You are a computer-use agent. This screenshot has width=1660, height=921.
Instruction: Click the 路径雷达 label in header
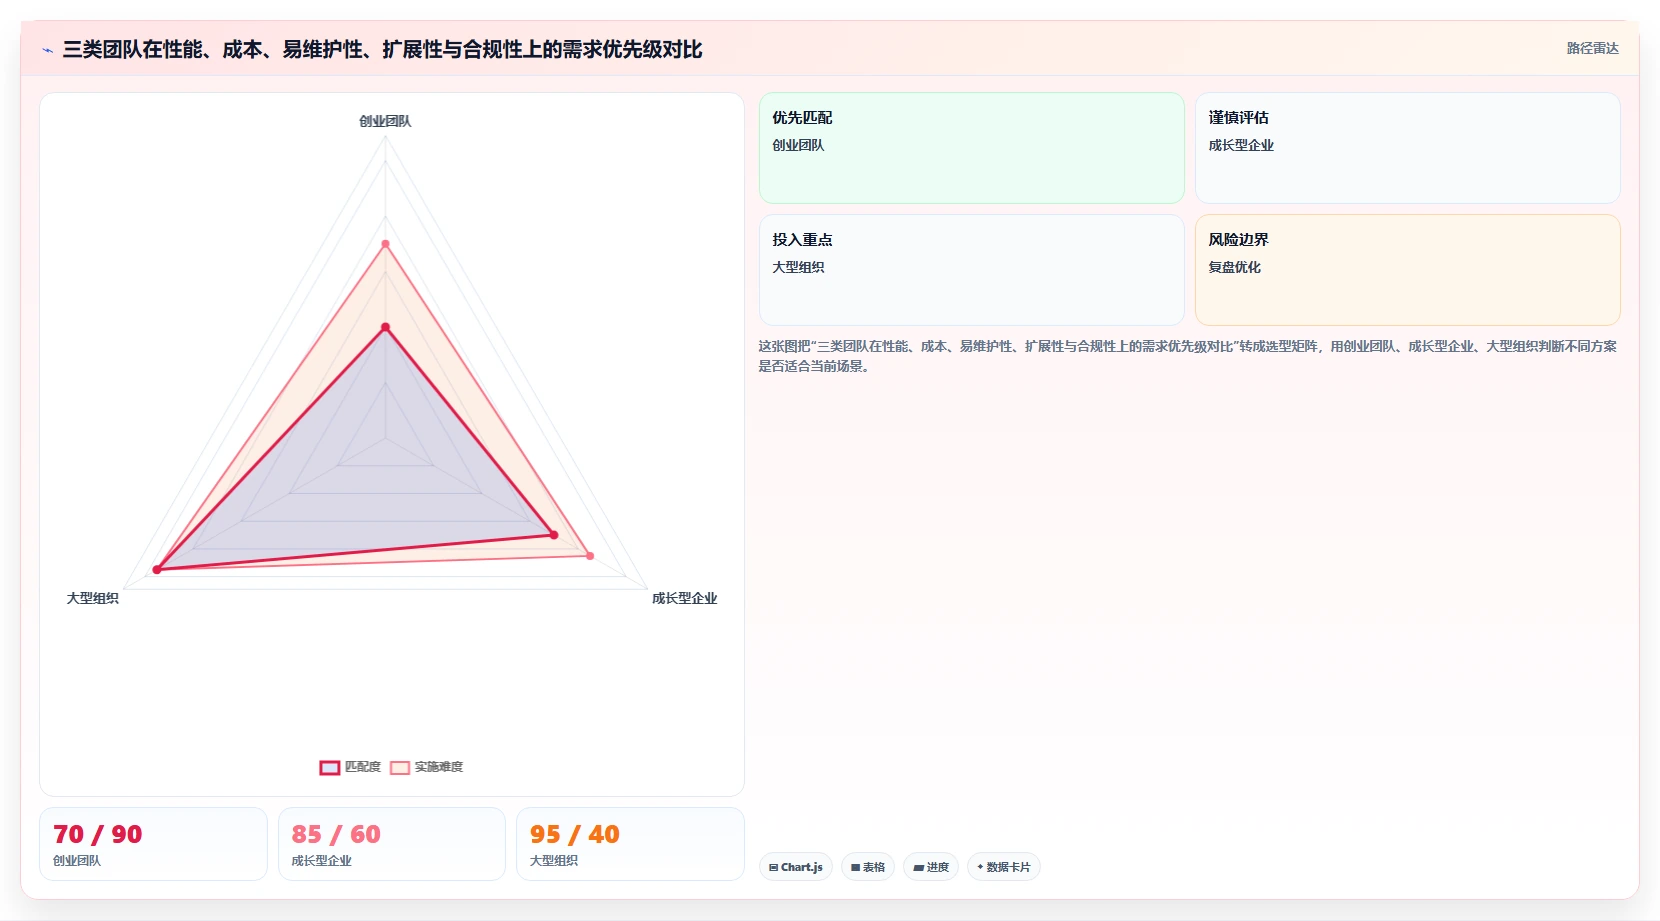(x=1592, y=48)
